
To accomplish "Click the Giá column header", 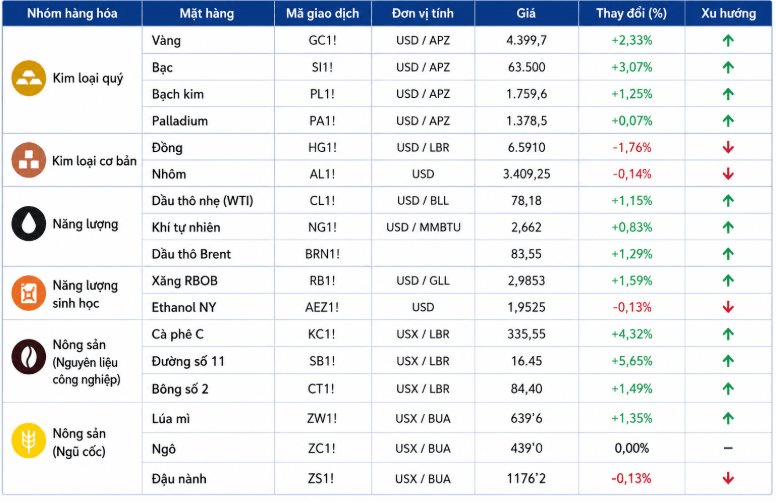I will (x=526, y=13).
